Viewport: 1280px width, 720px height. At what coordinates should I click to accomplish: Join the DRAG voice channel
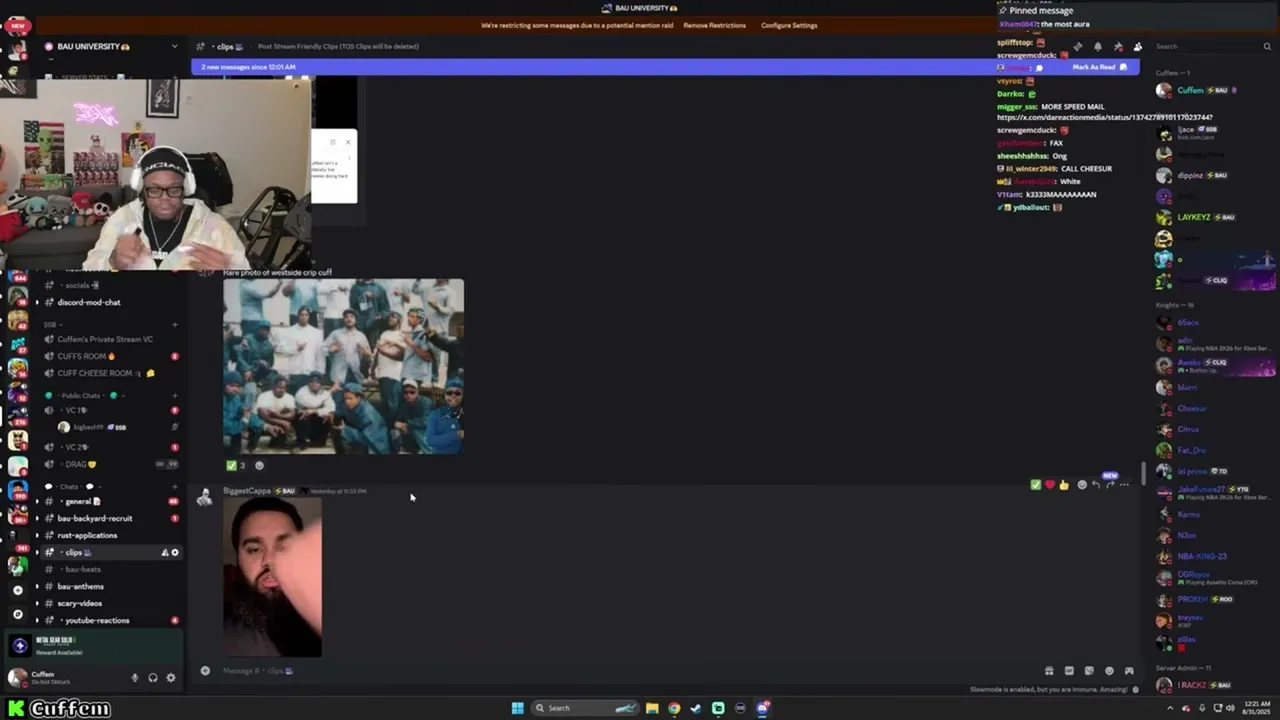(x=110, y=464)
